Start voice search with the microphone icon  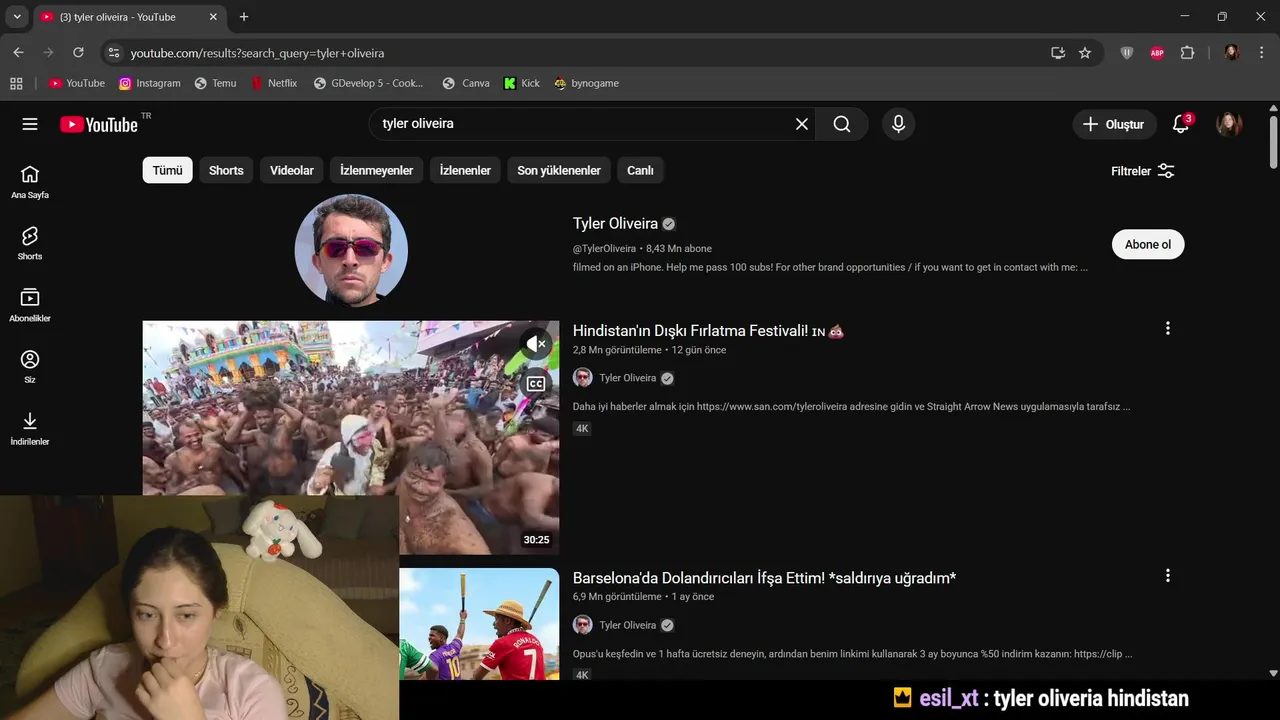[898, 124]
